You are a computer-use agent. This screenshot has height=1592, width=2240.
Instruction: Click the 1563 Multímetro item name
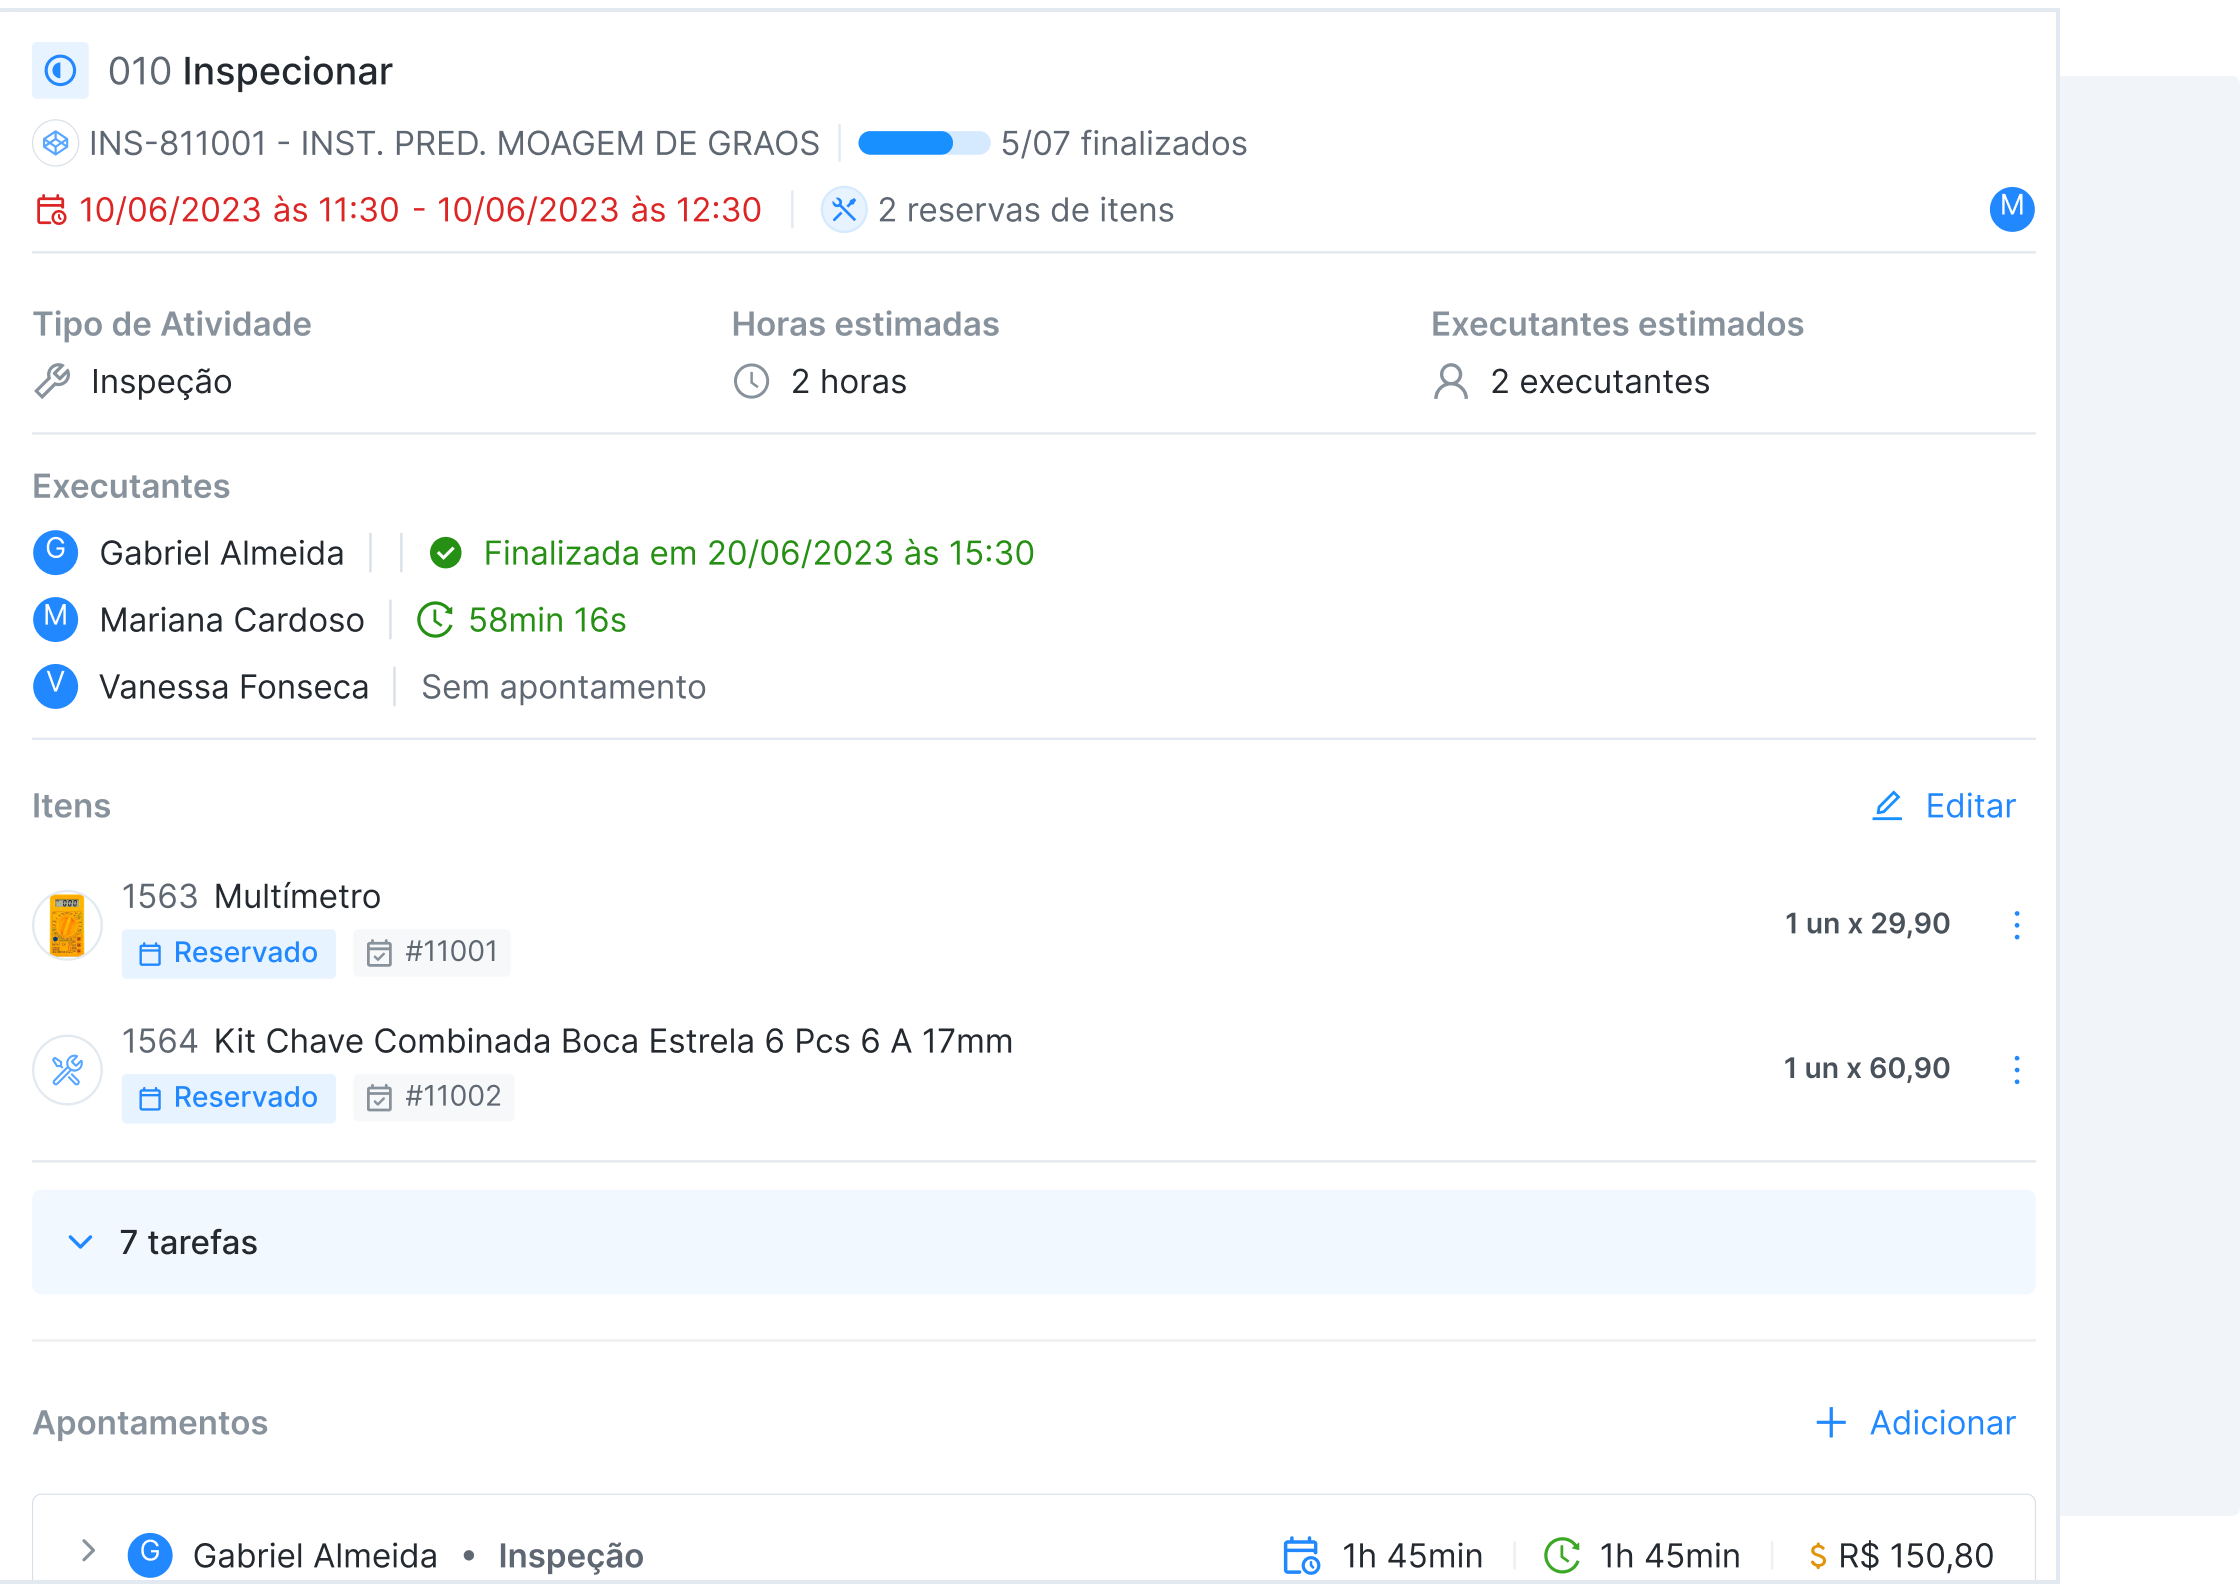(252, 896)
